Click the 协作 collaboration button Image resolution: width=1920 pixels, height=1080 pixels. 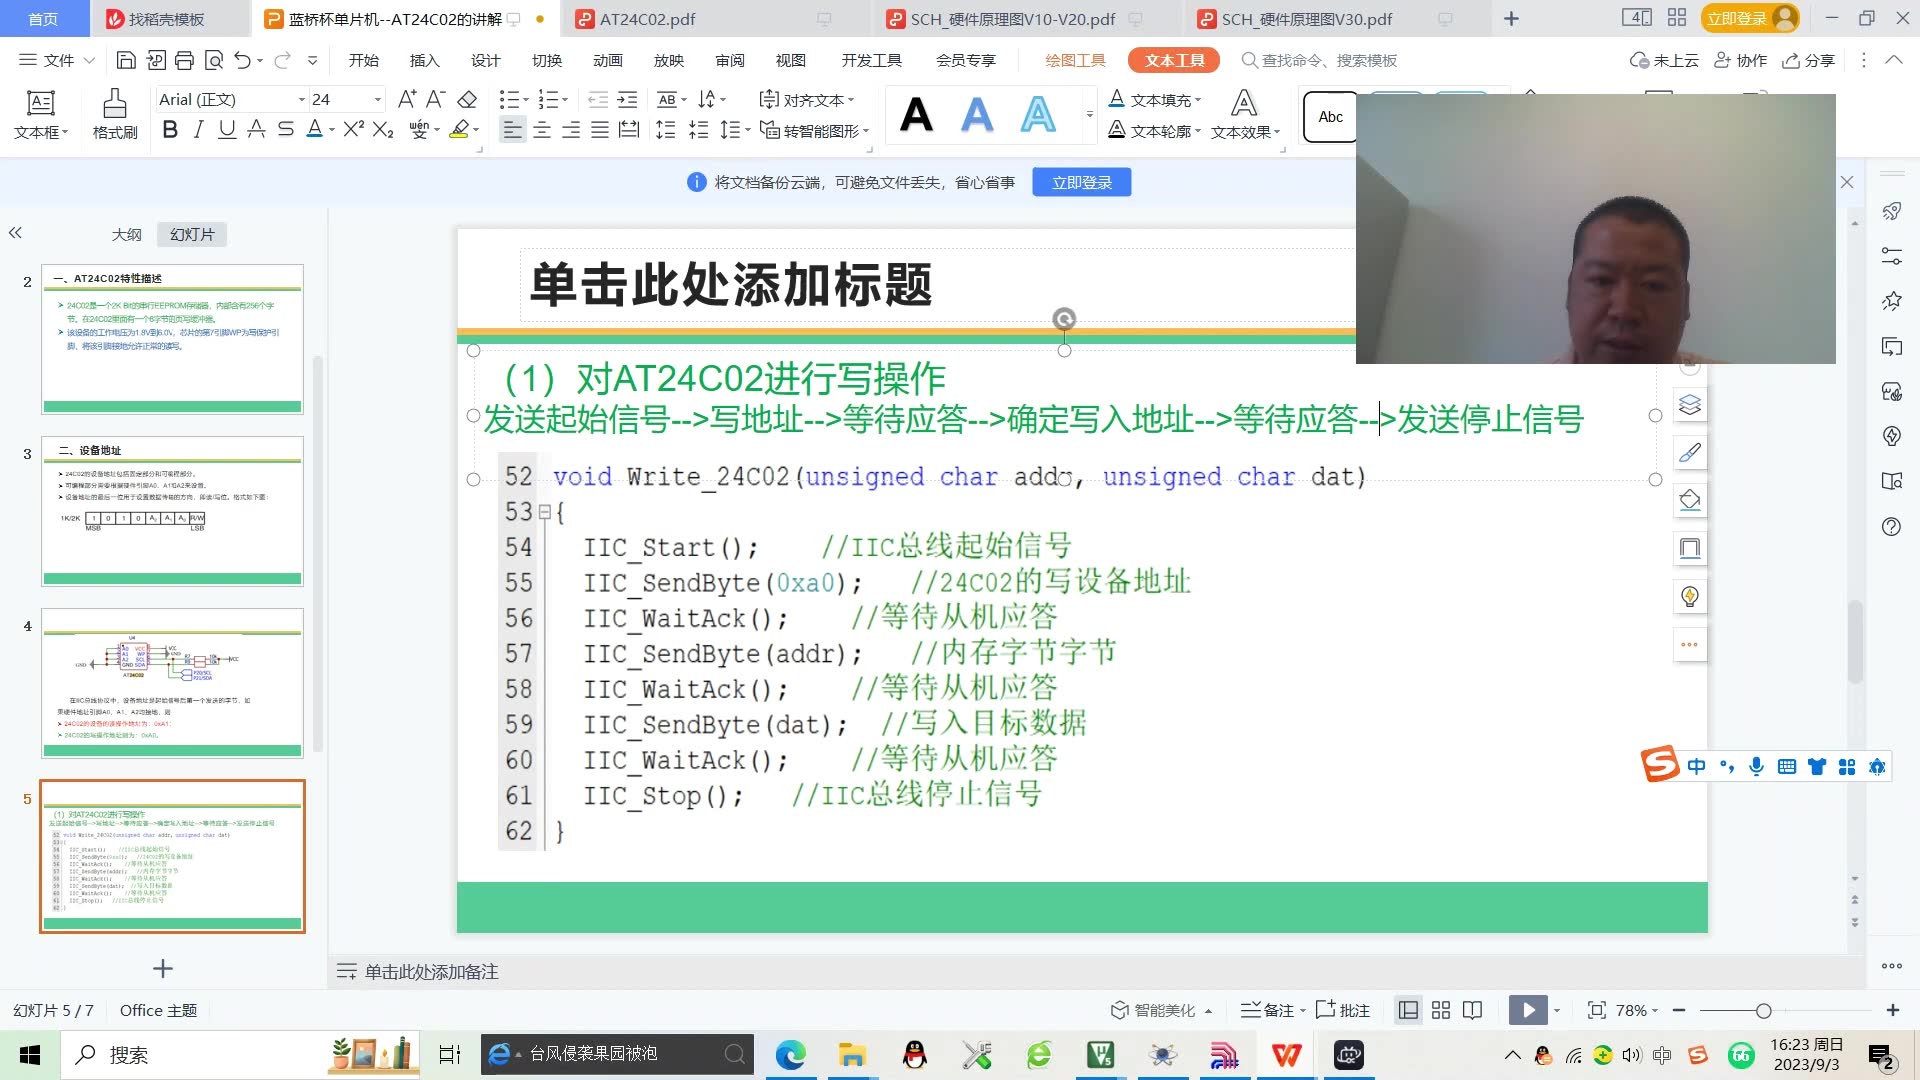click(1741, 60)
